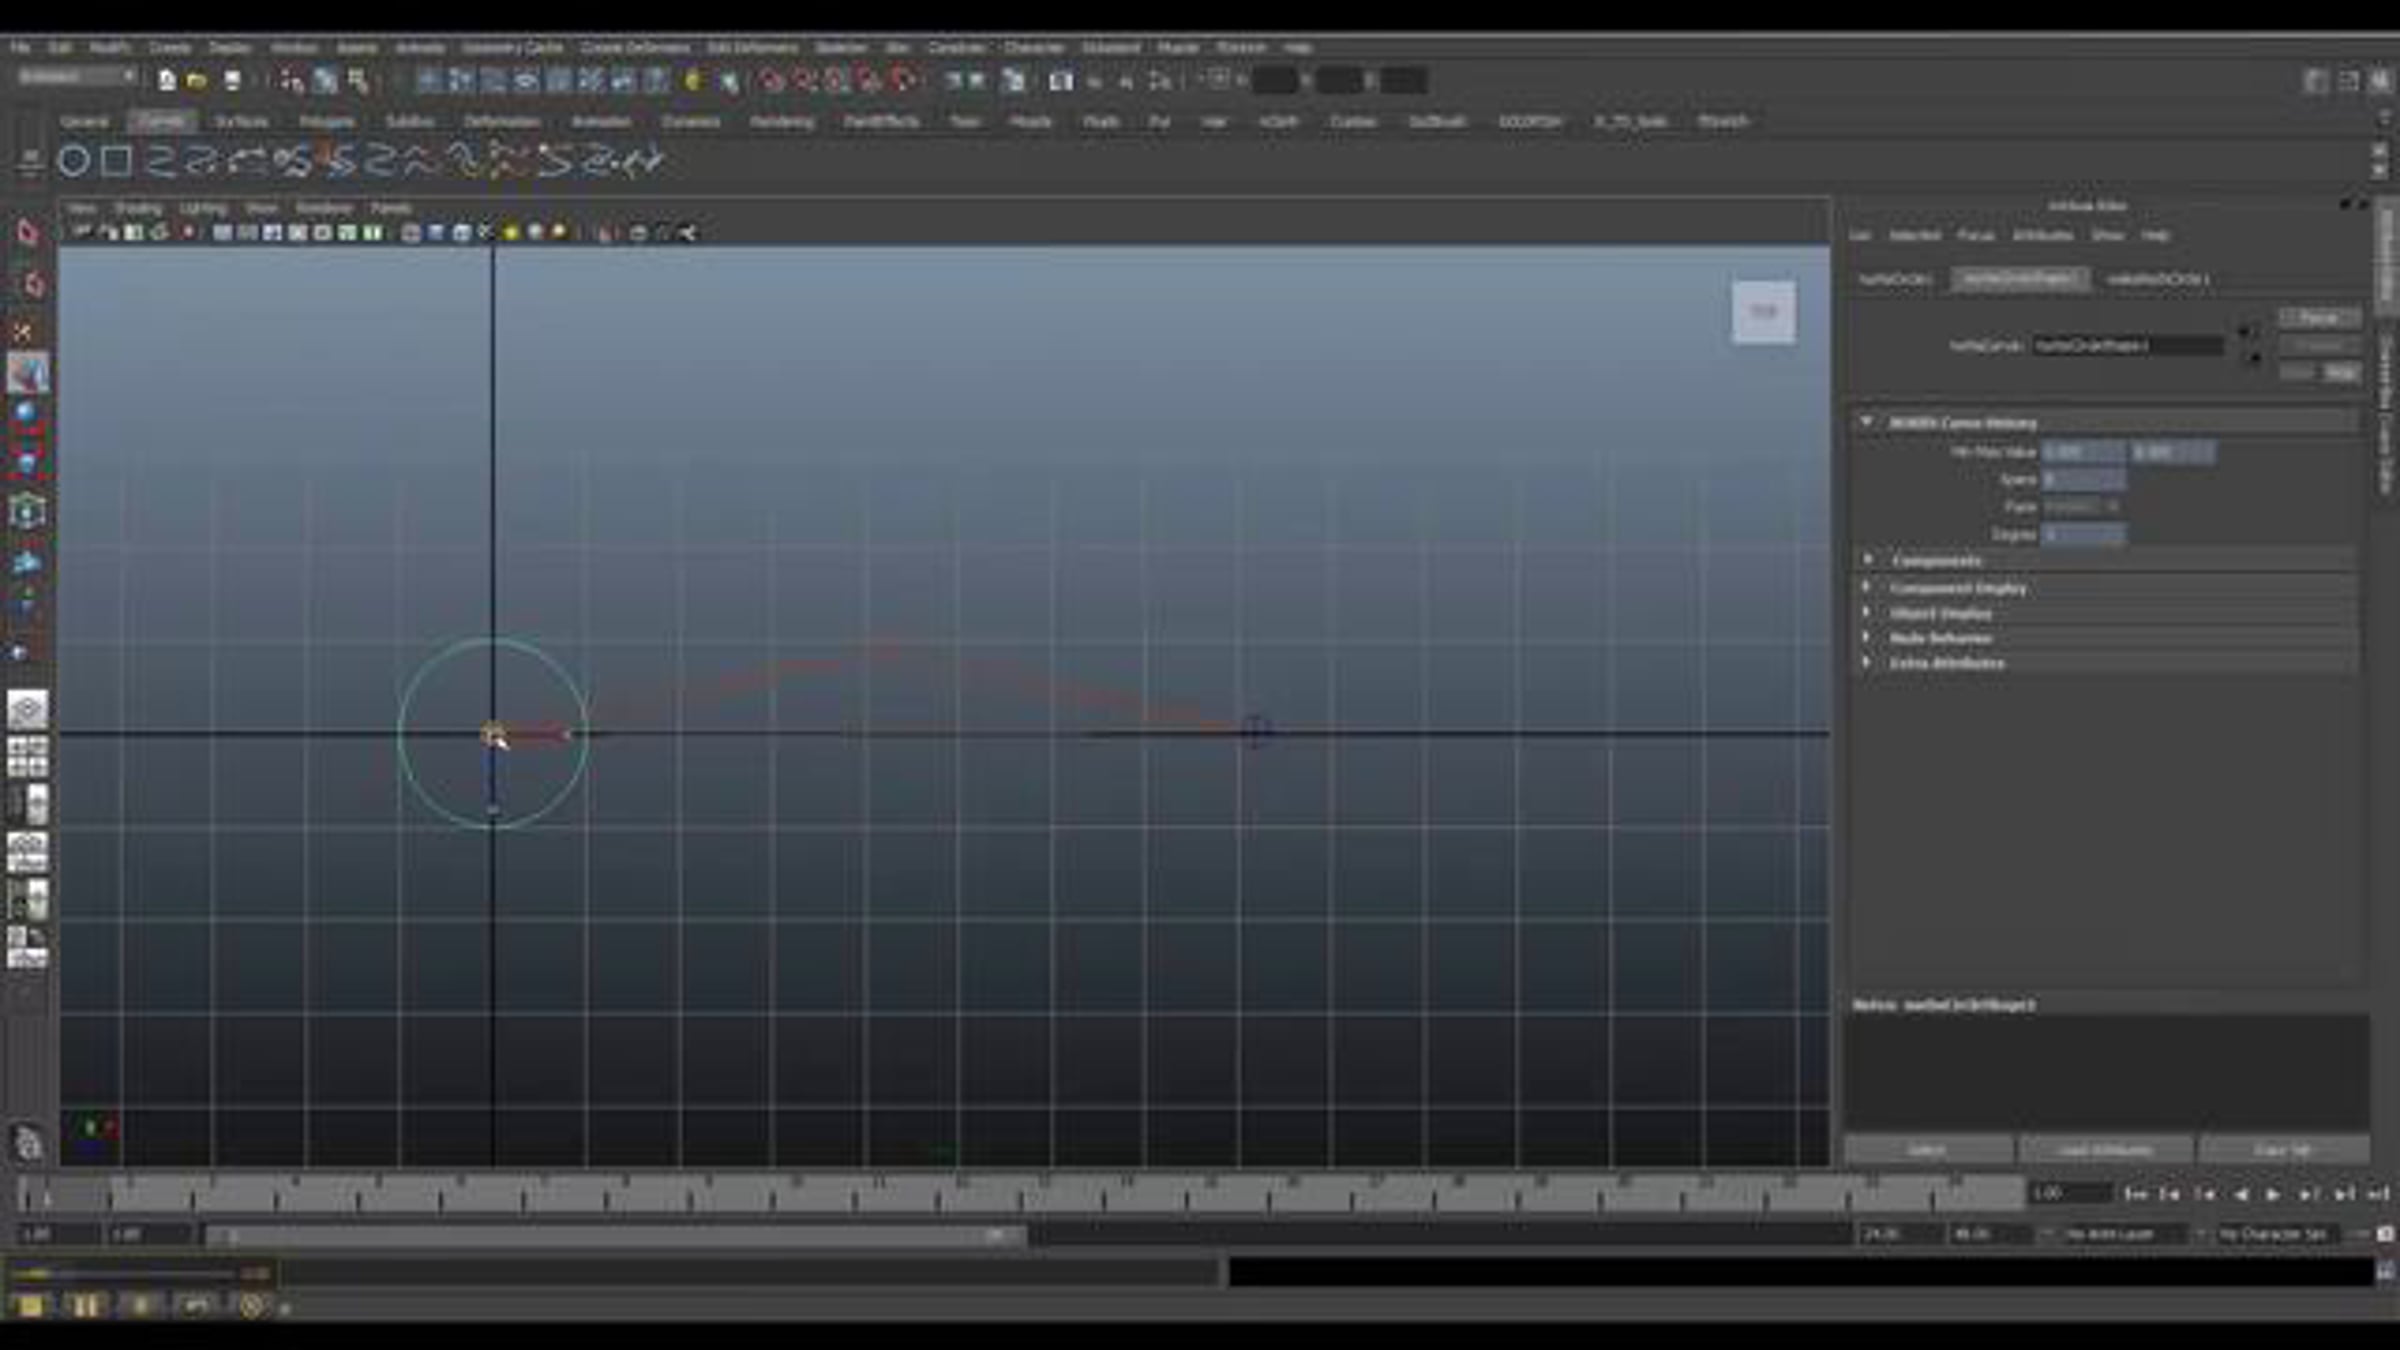Viewport: 2400px width, 1350px height.
Task: Switch to the General shelf tab
Action: pyautogui.click(x=84, y=121)
